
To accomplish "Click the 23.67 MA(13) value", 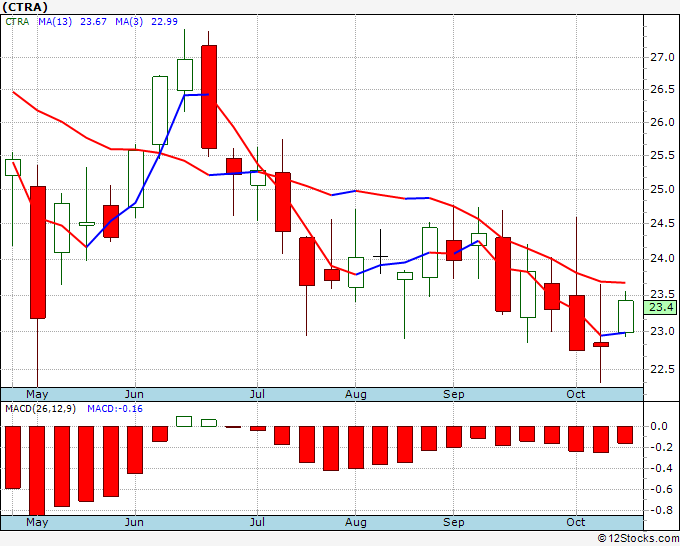I will 93,21.
